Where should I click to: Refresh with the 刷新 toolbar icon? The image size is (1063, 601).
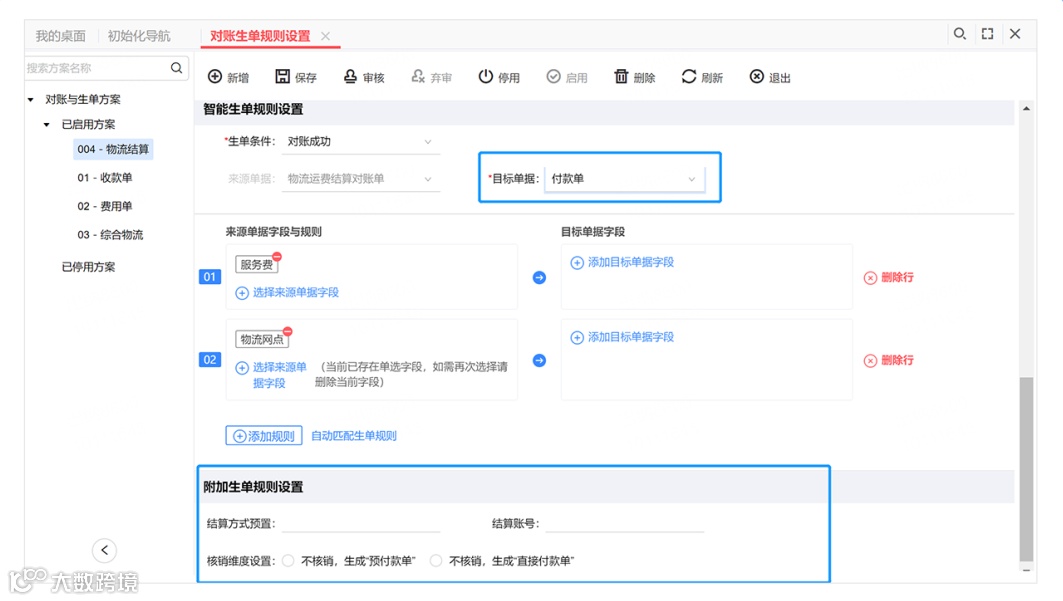pyautogui.click(x=689, y=77)
